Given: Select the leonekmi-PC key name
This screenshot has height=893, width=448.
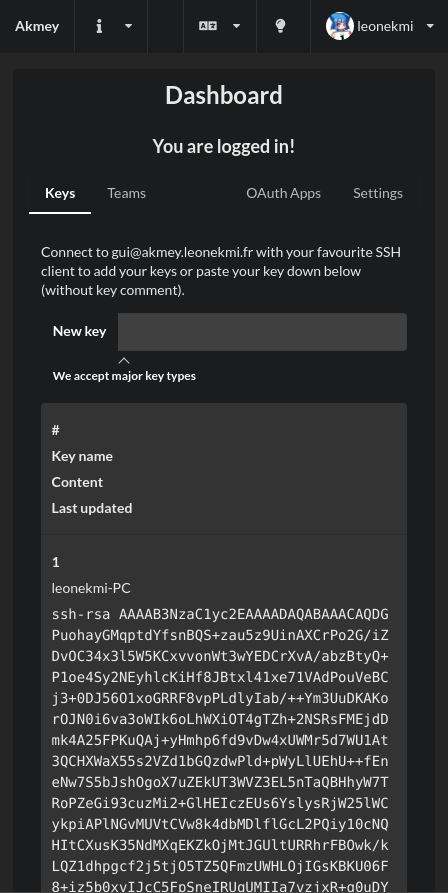Looking at the screenshot, I should 91,588.
